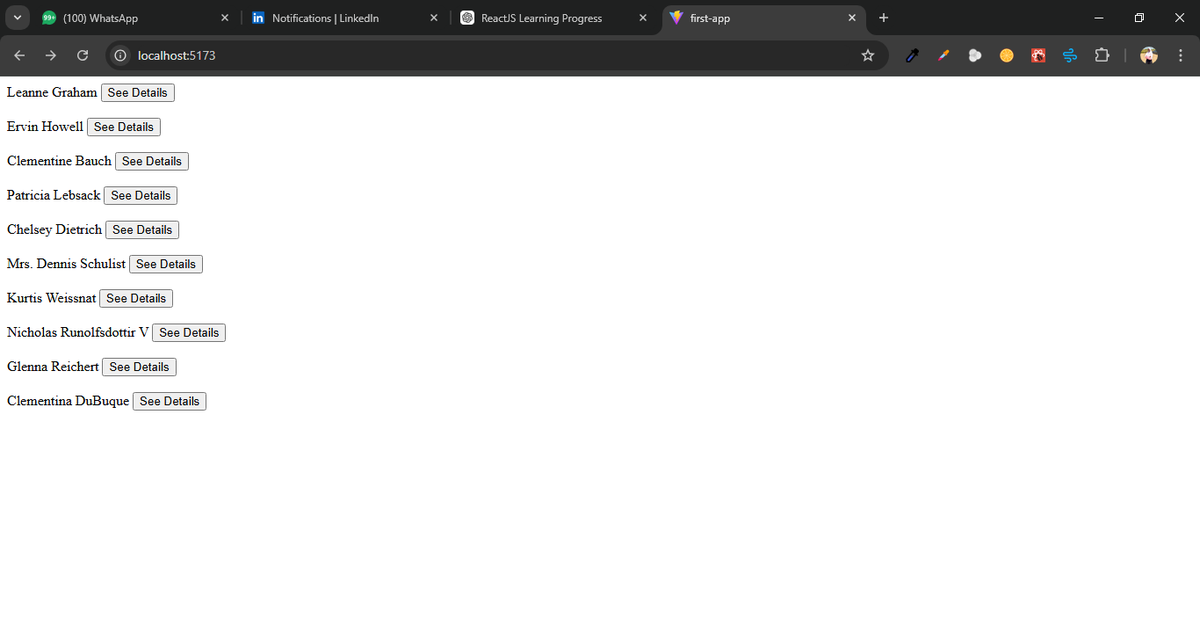Close the first-app tab

click(x=851, y=18)
